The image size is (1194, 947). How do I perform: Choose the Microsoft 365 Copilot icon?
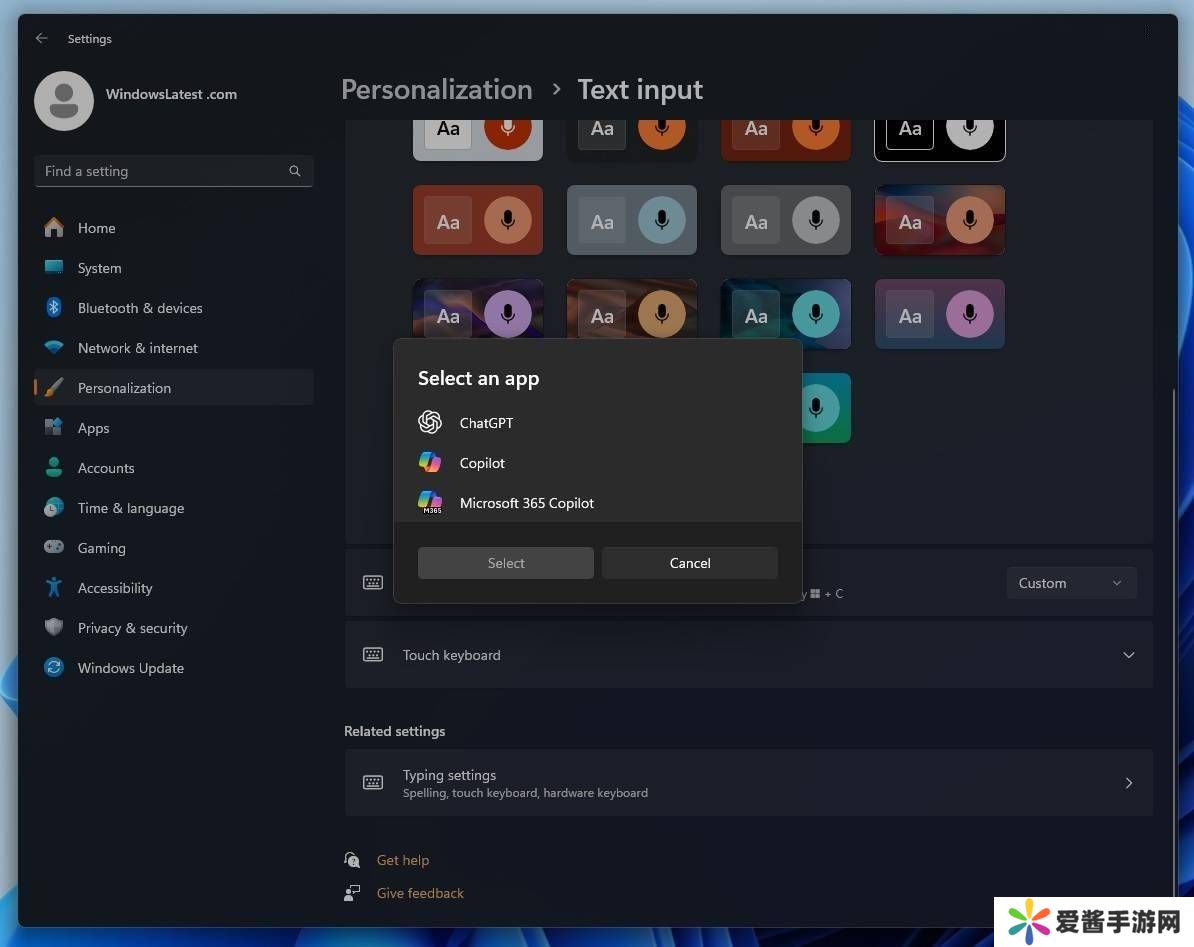[x=430, y=503]
